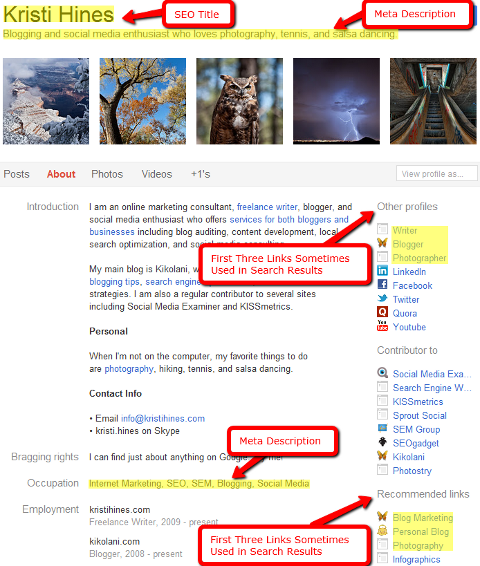
Task: Click the Social Media Examiner icon
Action: pyautogui.click(x=382, y=373)
